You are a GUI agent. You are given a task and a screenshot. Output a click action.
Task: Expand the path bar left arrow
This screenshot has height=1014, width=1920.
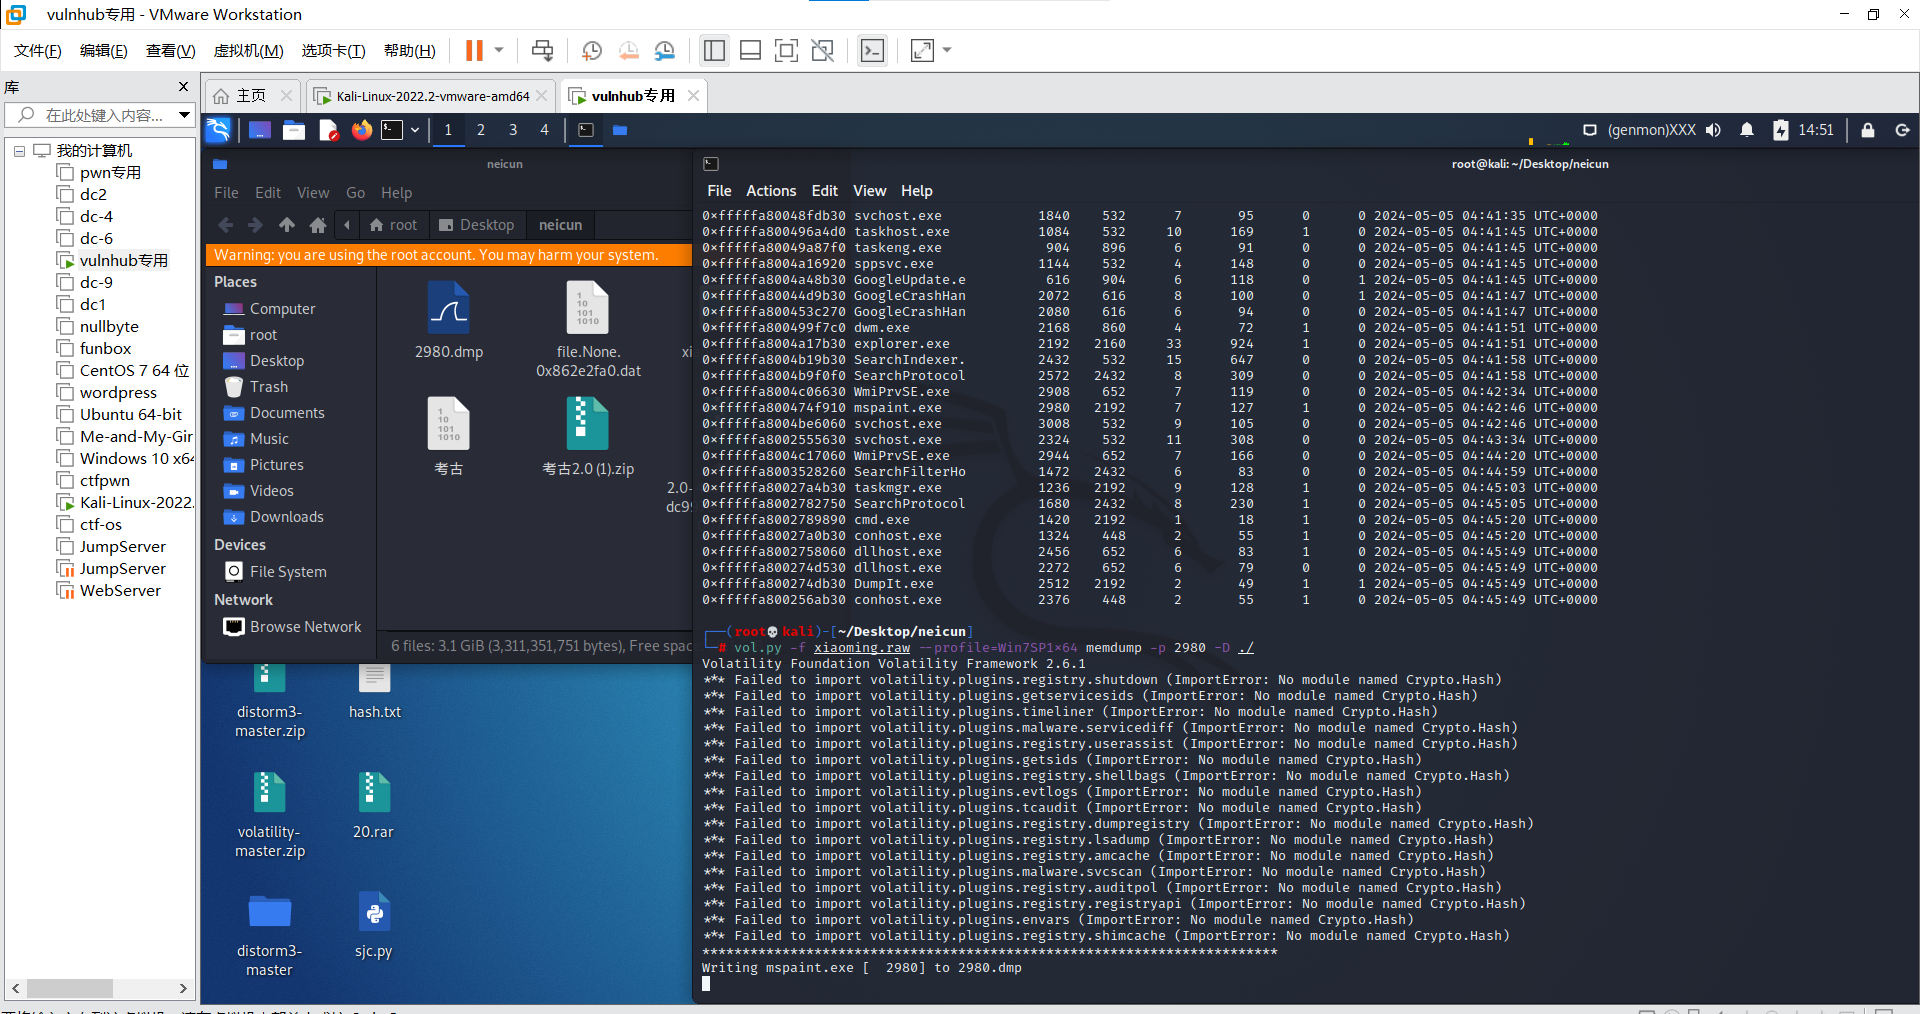pyautogui.click(x=347, y=225)
